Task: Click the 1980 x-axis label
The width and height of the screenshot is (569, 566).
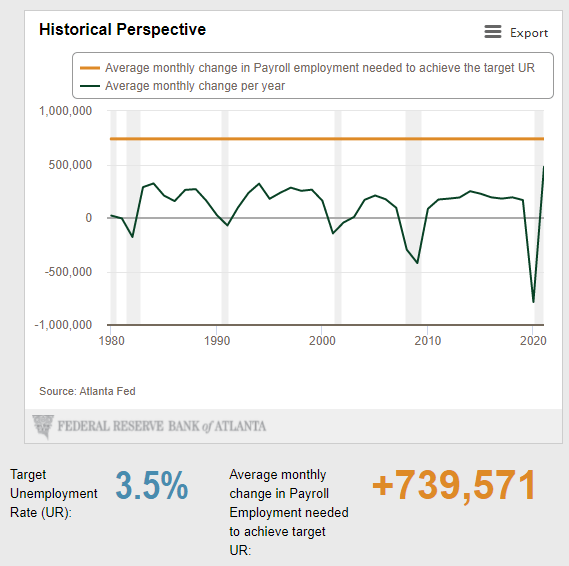Action: click(111, 341)
